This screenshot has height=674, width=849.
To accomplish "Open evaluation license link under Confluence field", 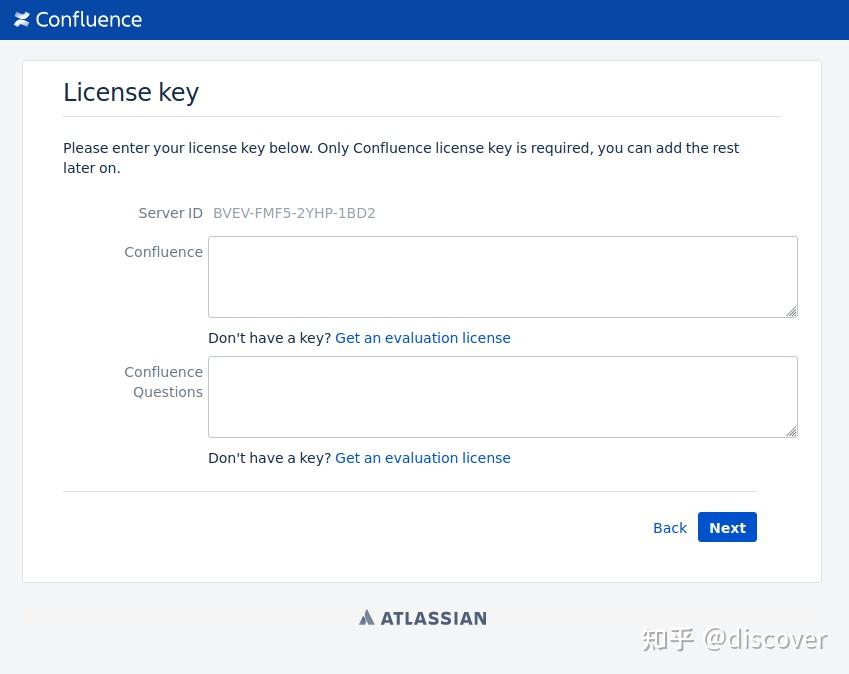I will coord(422,338).
